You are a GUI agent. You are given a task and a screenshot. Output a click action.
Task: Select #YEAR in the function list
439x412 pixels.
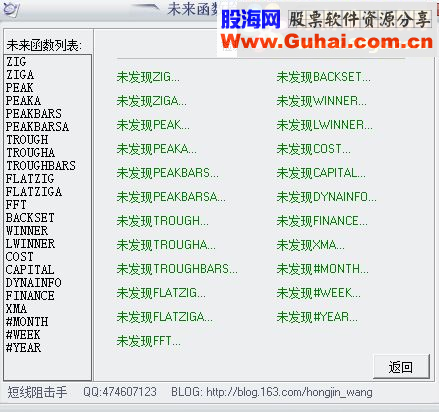click(x=23, y=348)
